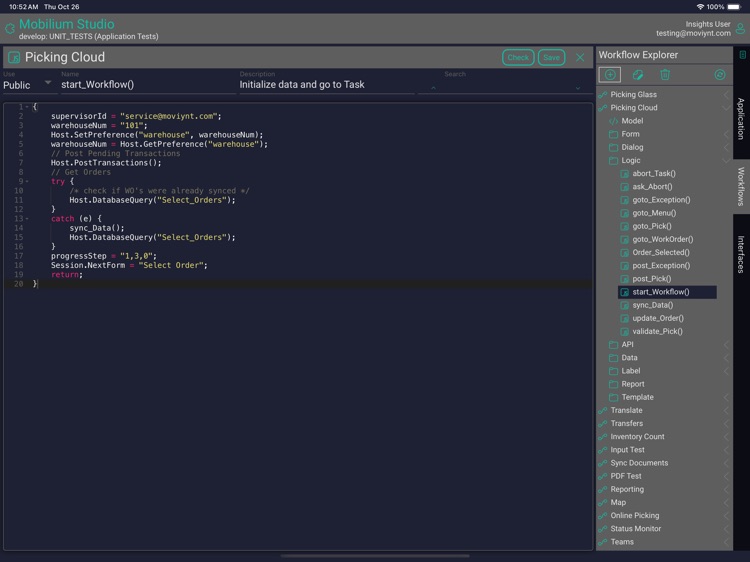The width and height of the screenshot is (750, 562).
Task: Expand the Label folder chevron
Action: pos(727,371)
